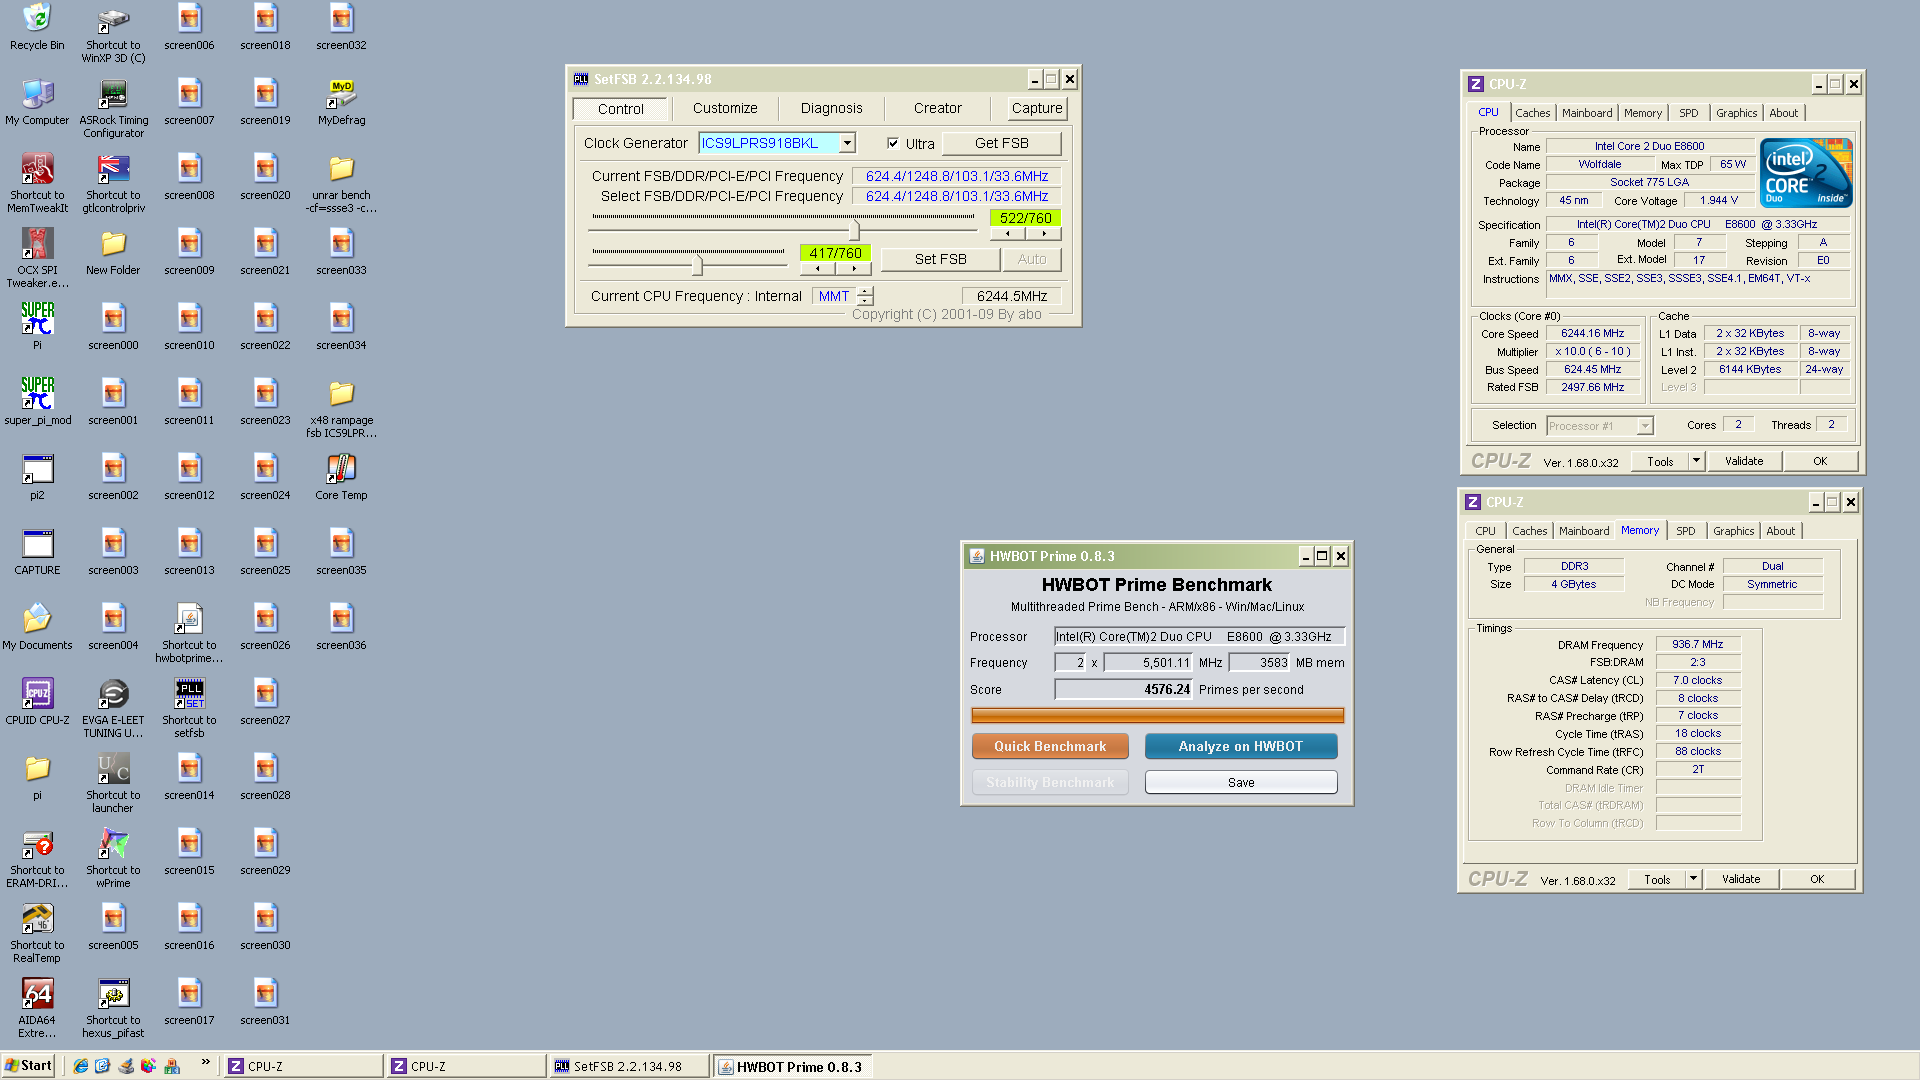Open OCX SPI Tweaker icon
The width and height of the screenshot is (1920, 1080).
click(37, 258)
